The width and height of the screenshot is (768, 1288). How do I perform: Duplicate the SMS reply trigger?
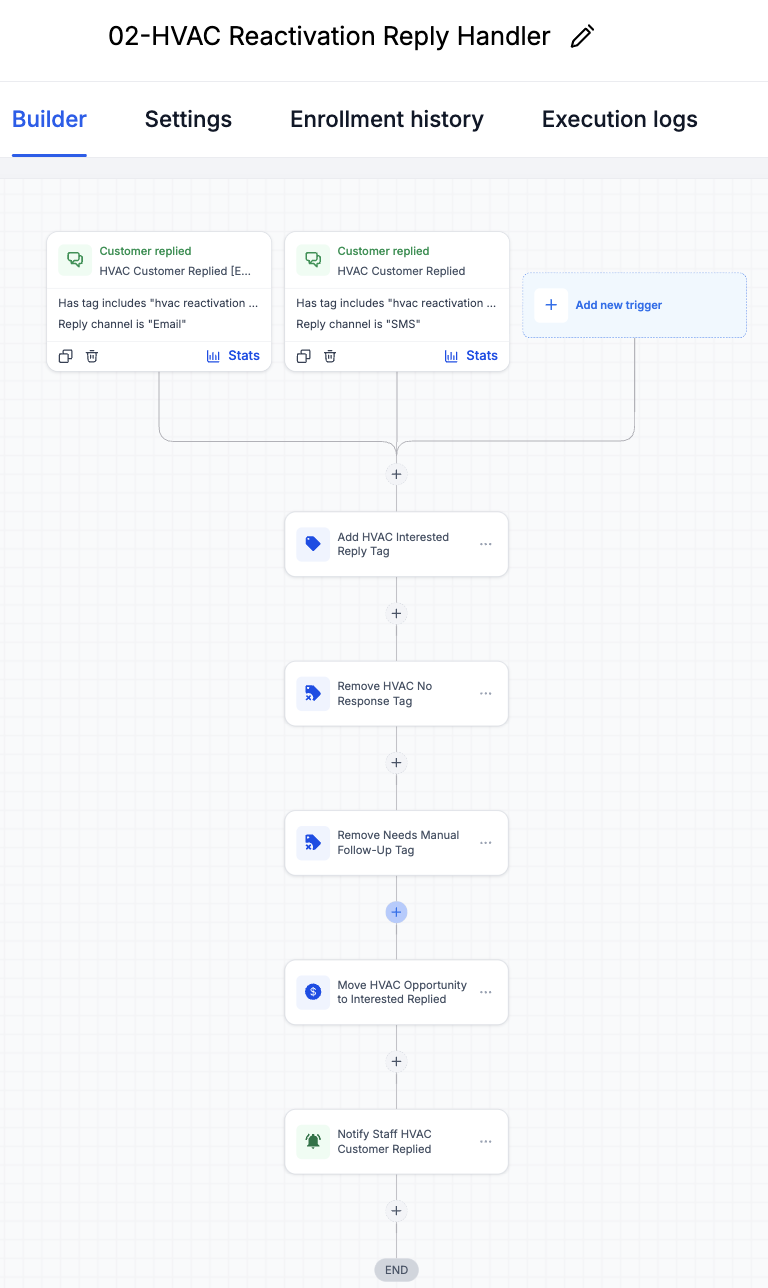pyautogui.click(x=303, y=356)
